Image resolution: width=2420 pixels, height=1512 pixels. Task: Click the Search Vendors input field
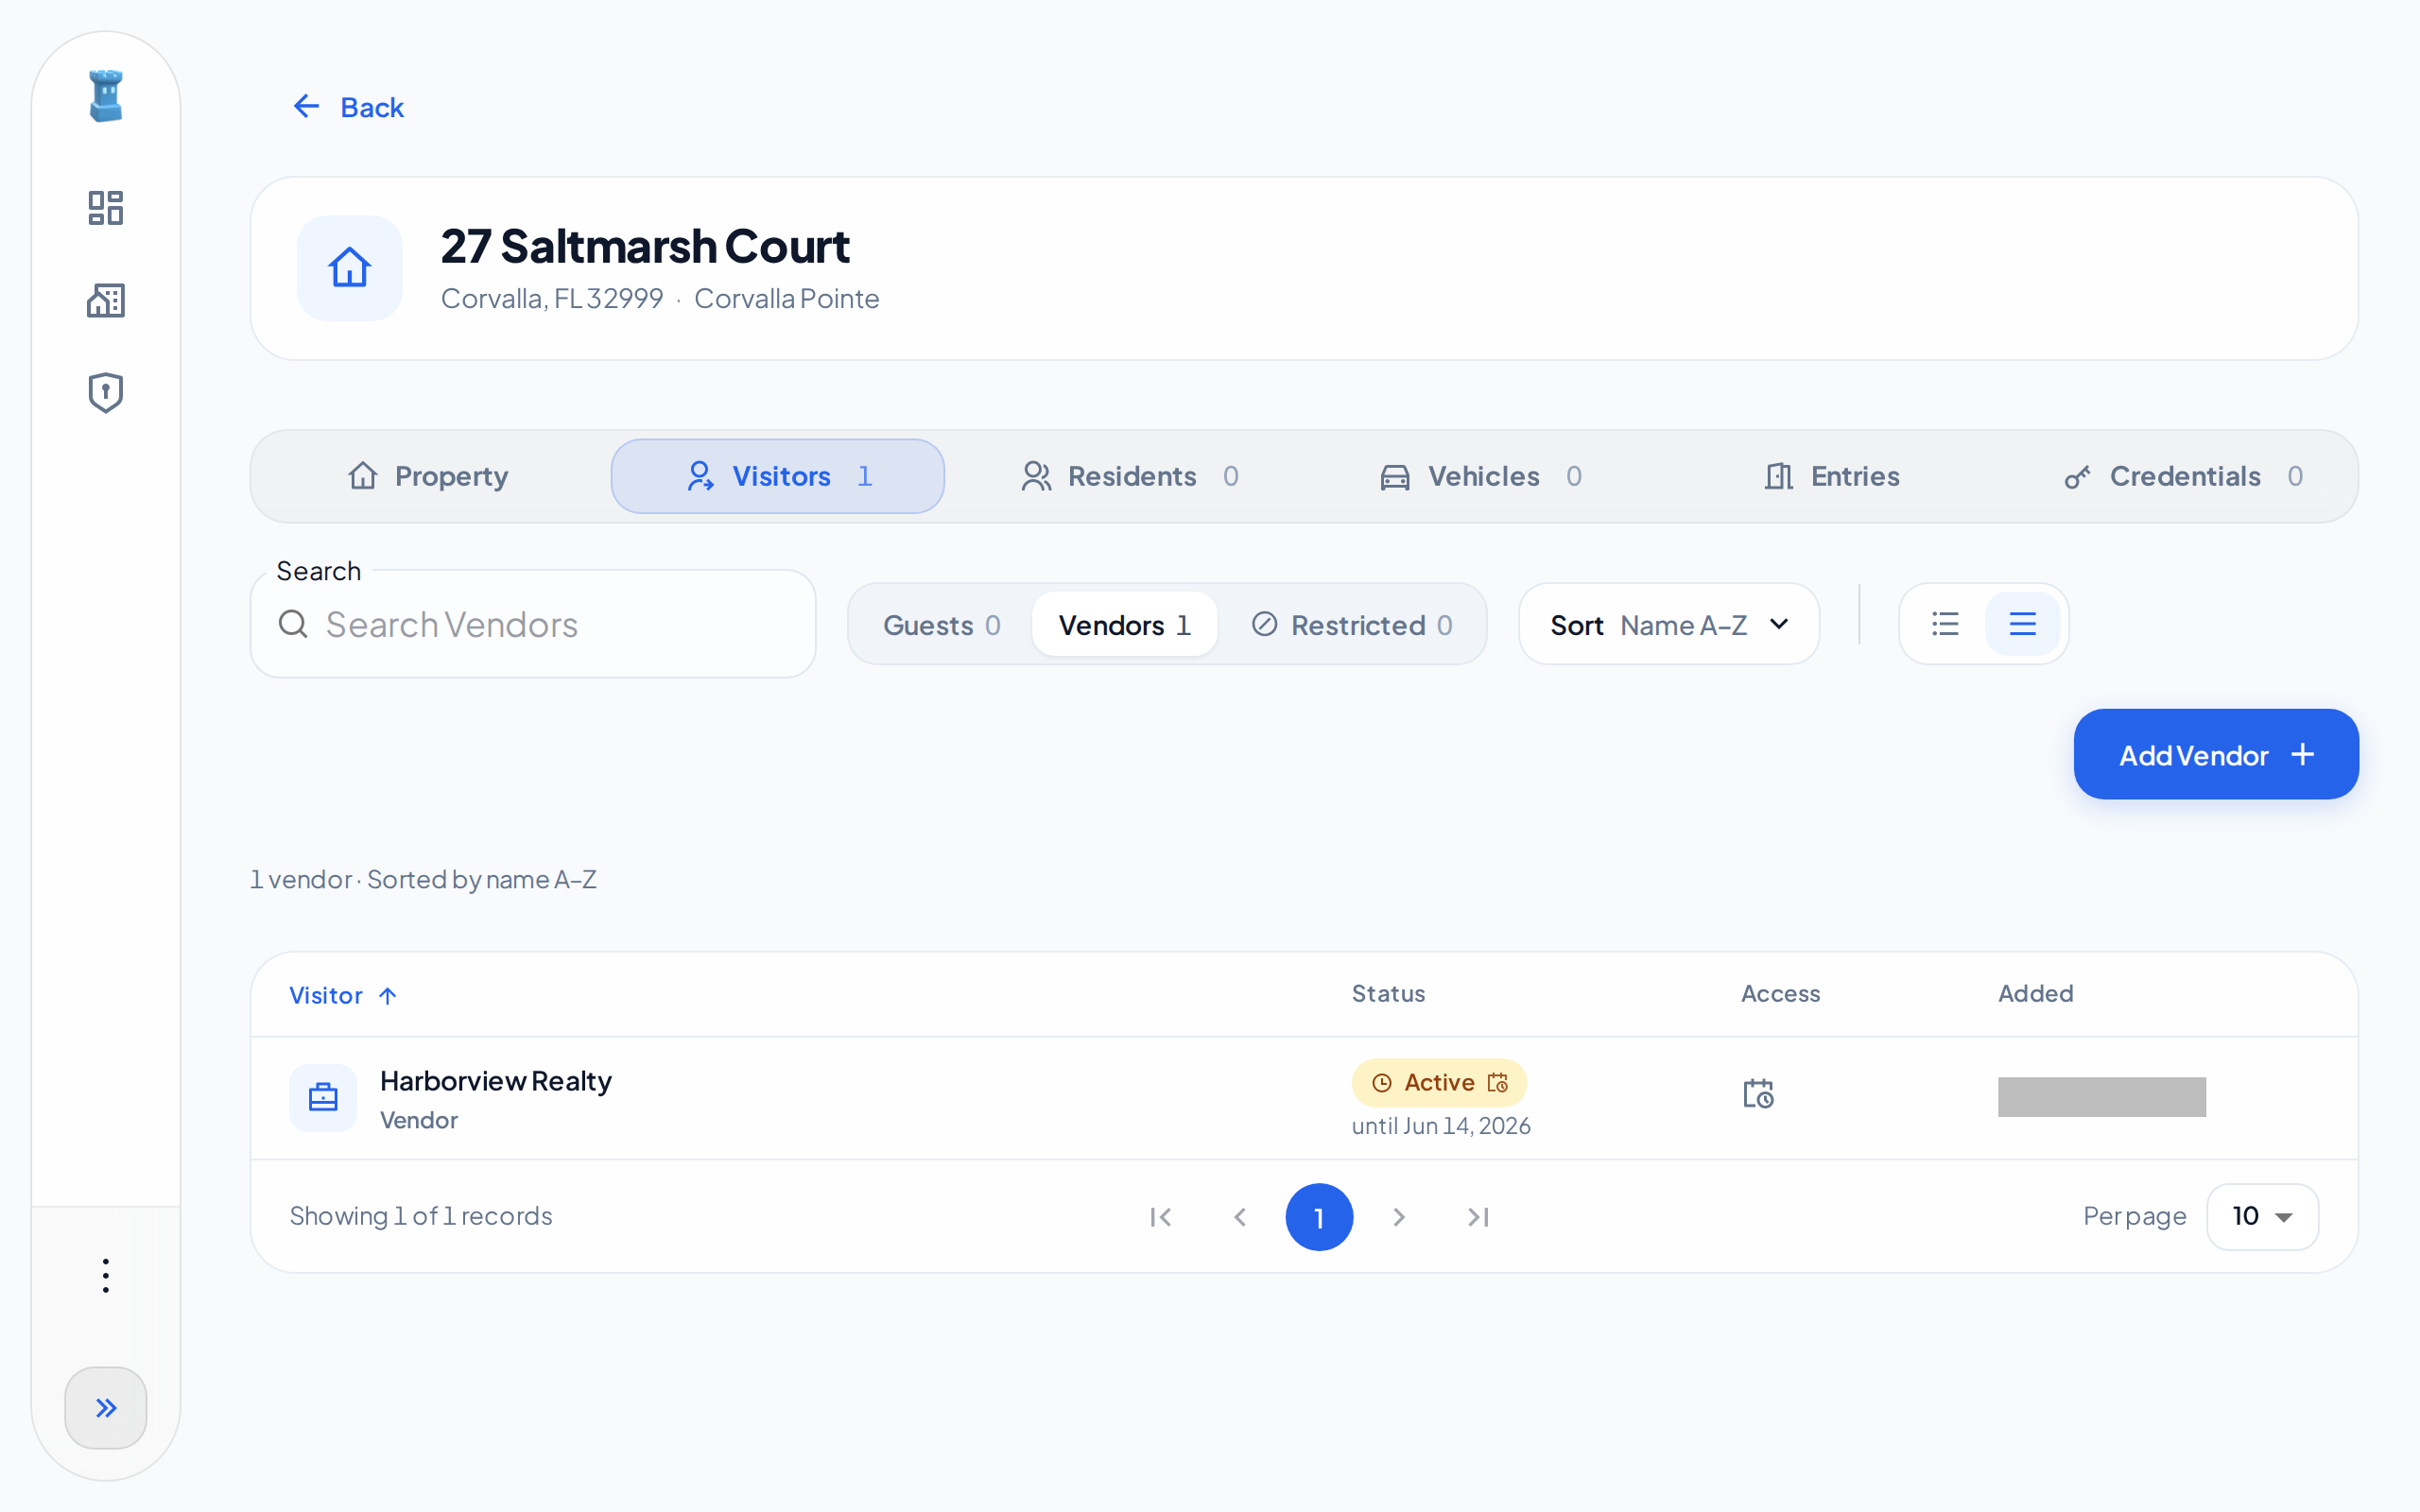coord(533,625)
